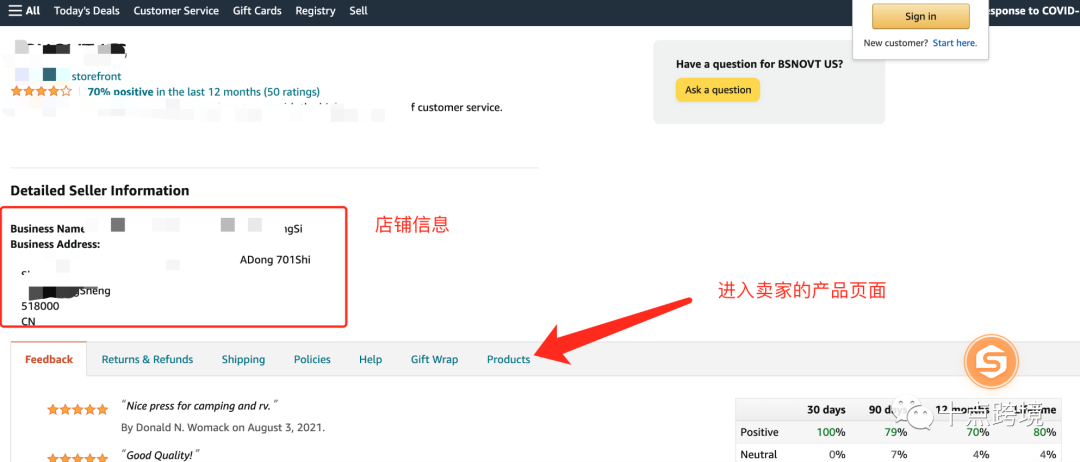This screenshot has width=1080, height=462.
Task: Click the 30 days column header
Action: point(826,410)
